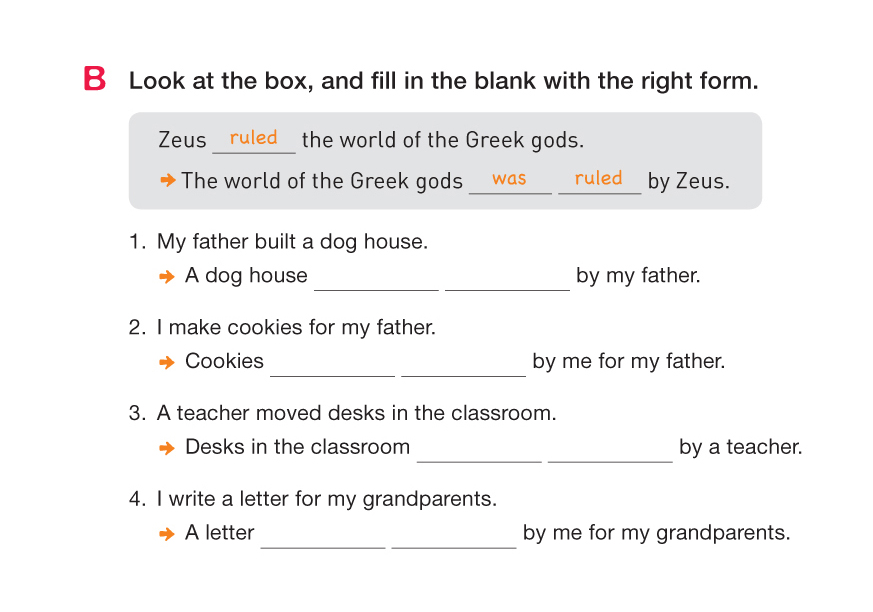Click the orange 'ruled' answer before 'by Zeus'
Screen dimensions: 873x612
click(599, 179)
